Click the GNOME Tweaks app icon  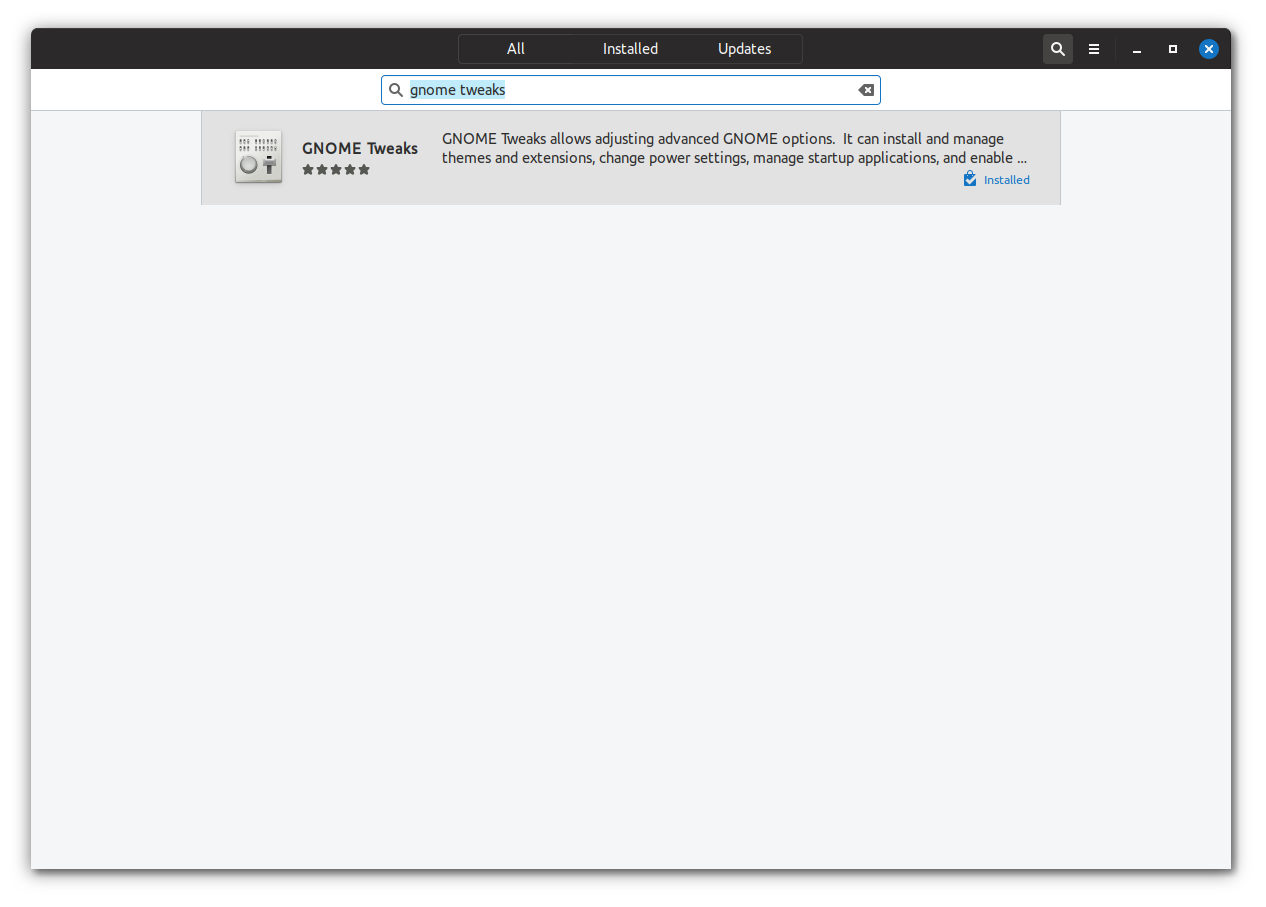pyautogui.click(x=258, y=157)
